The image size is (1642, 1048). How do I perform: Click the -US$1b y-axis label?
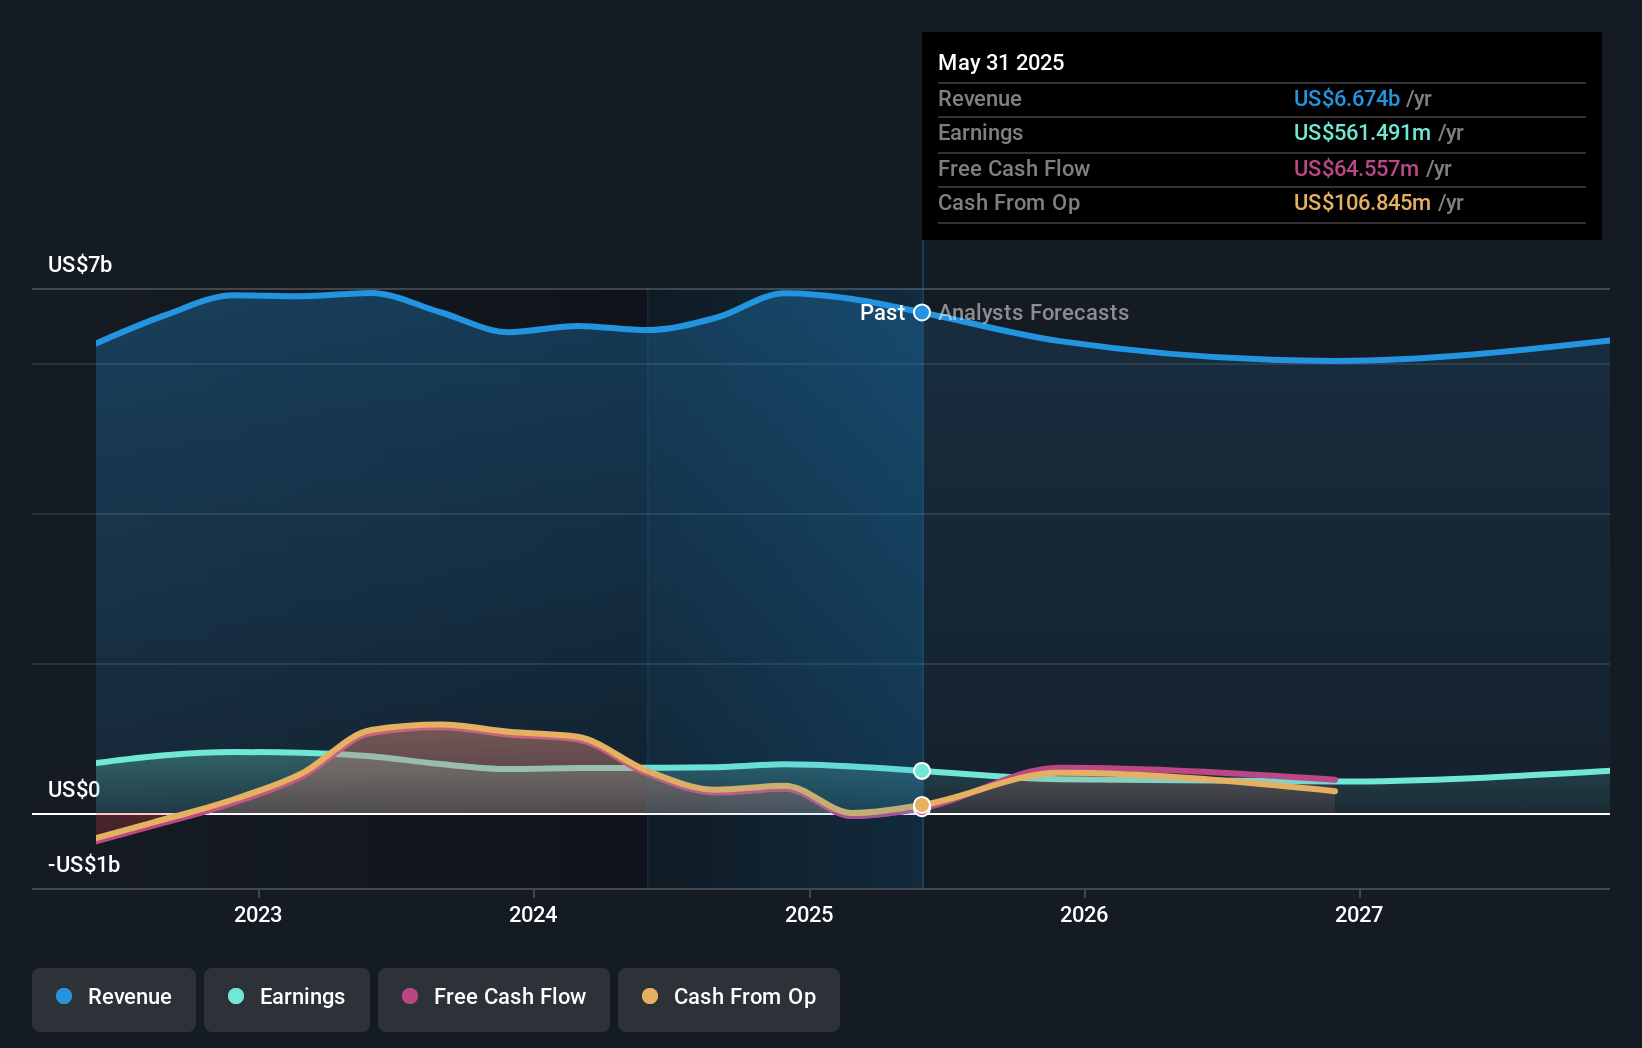84,864
